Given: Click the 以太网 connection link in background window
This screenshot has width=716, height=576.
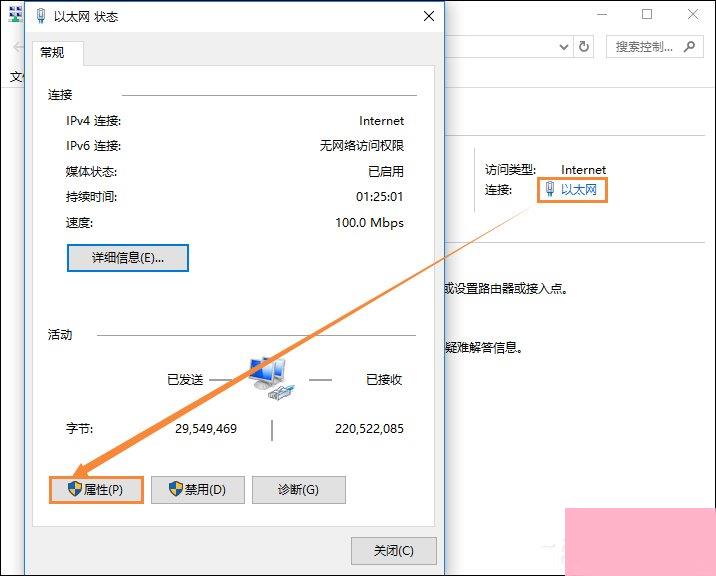Looking at the screenshot, I should point(579,190).
